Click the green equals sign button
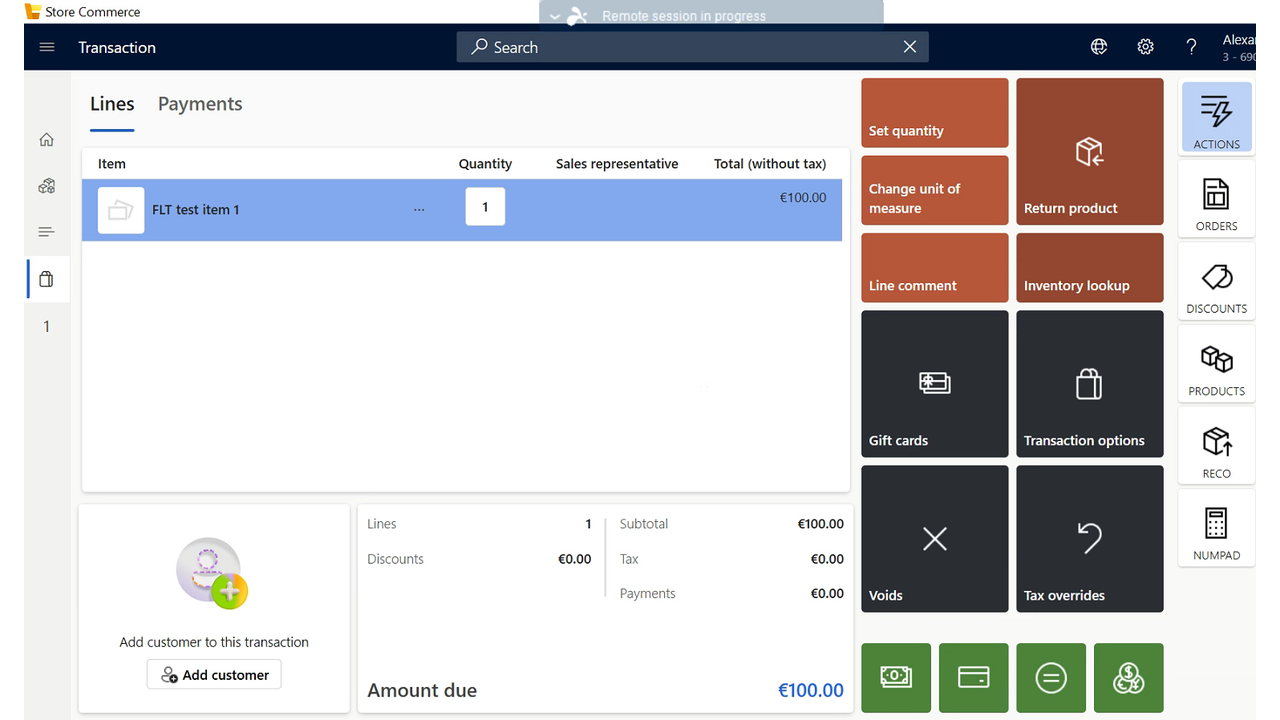The width and height of the screenshot is (1280, 720). tap(1051, 678)
